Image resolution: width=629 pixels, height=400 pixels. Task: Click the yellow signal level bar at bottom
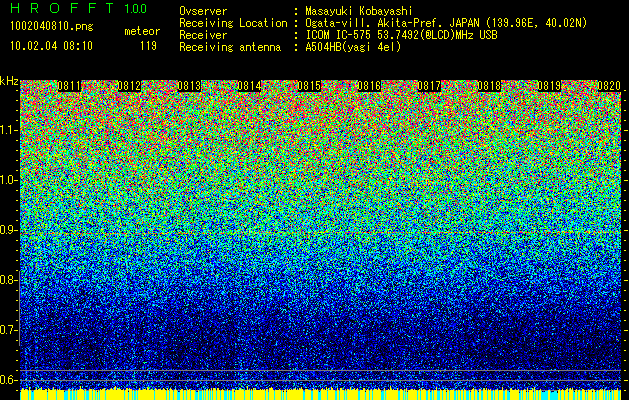(321, 394)
